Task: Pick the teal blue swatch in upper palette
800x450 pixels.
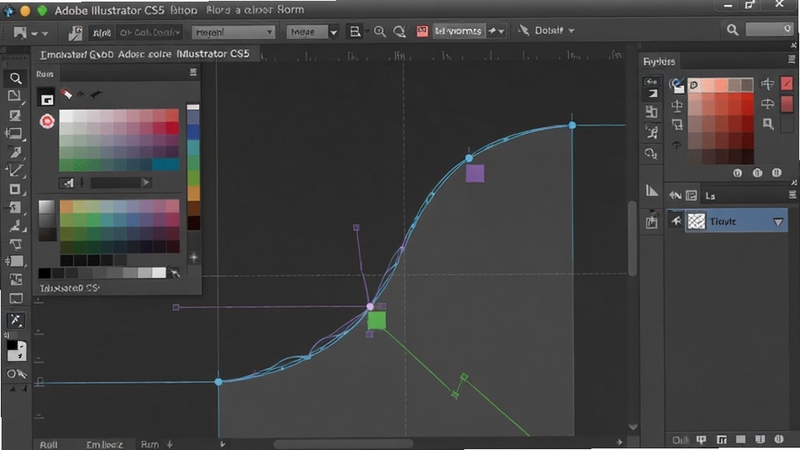Action: pos(165,164)
